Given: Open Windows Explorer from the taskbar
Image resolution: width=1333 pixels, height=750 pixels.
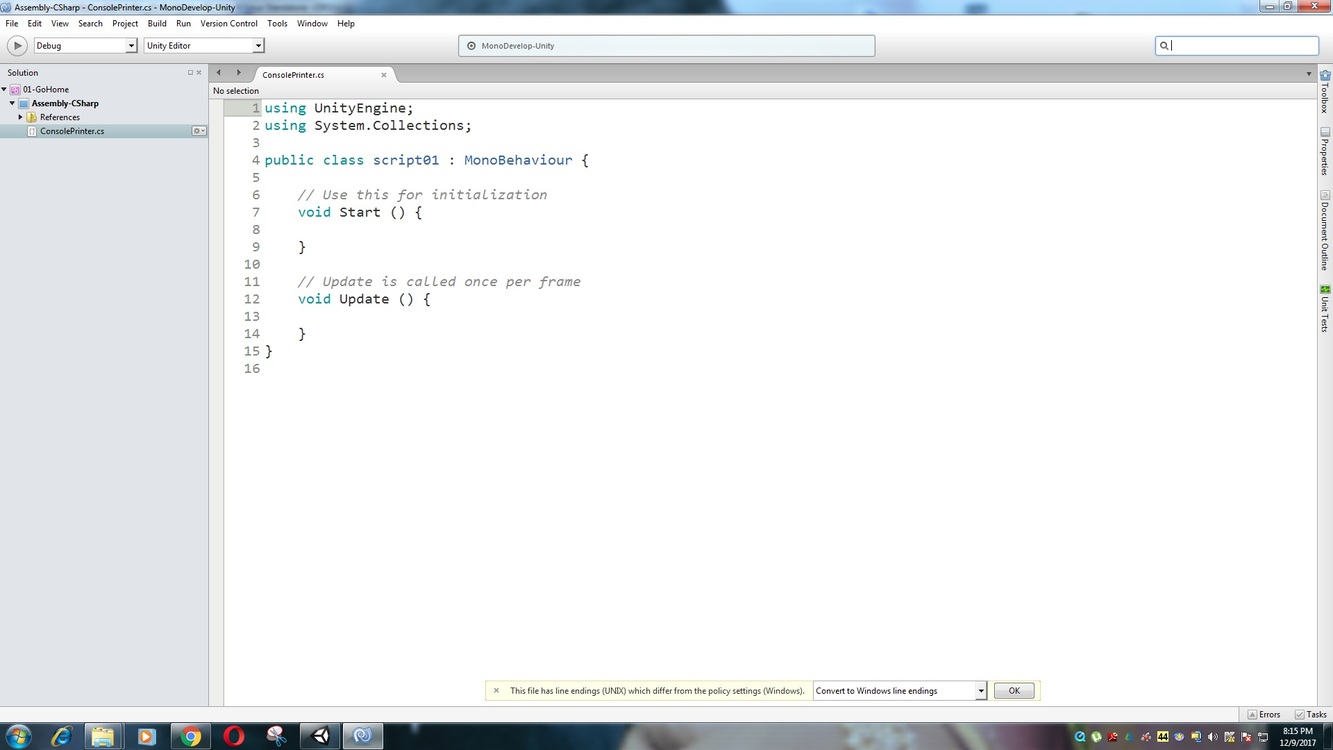Looking at the screenshot, I should point(103,737).
